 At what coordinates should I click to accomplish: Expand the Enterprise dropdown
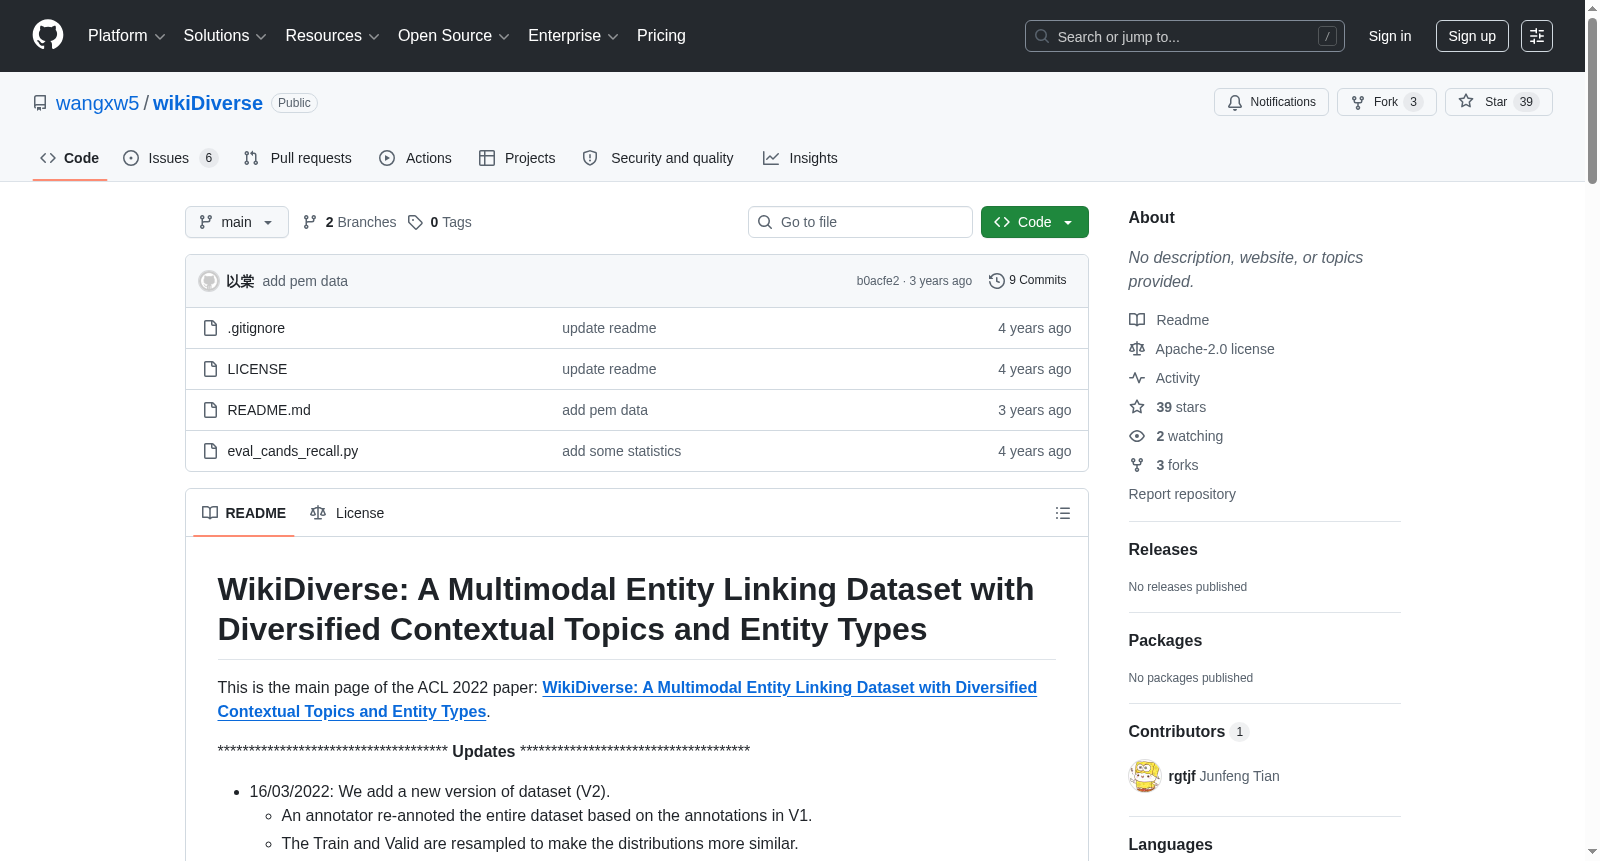tap(573, 36)
